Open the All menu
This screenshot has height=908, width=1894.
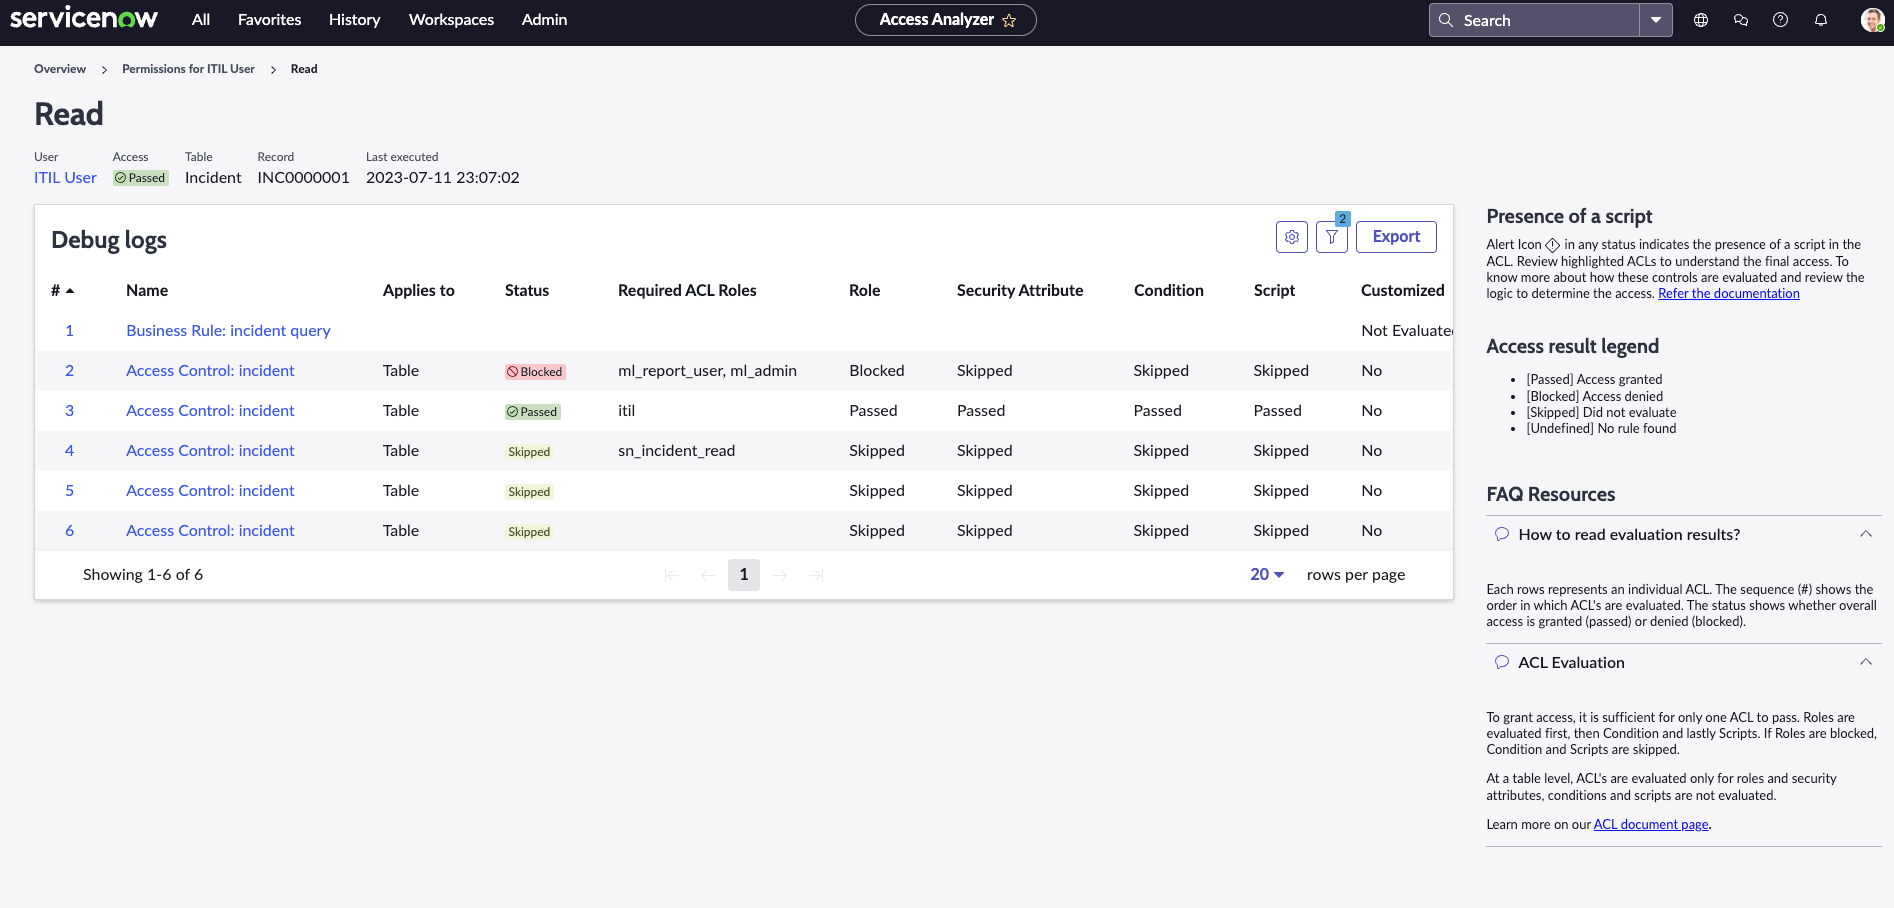coord(201,20)
